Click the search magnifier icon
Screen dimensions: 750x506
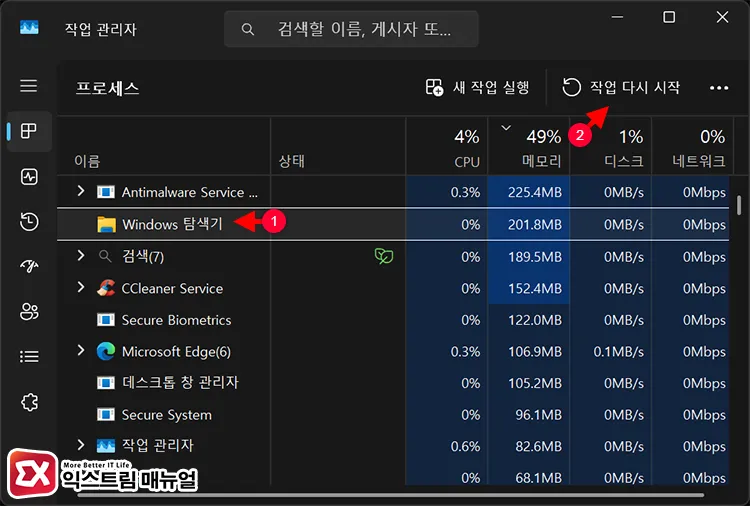point(247,30)
